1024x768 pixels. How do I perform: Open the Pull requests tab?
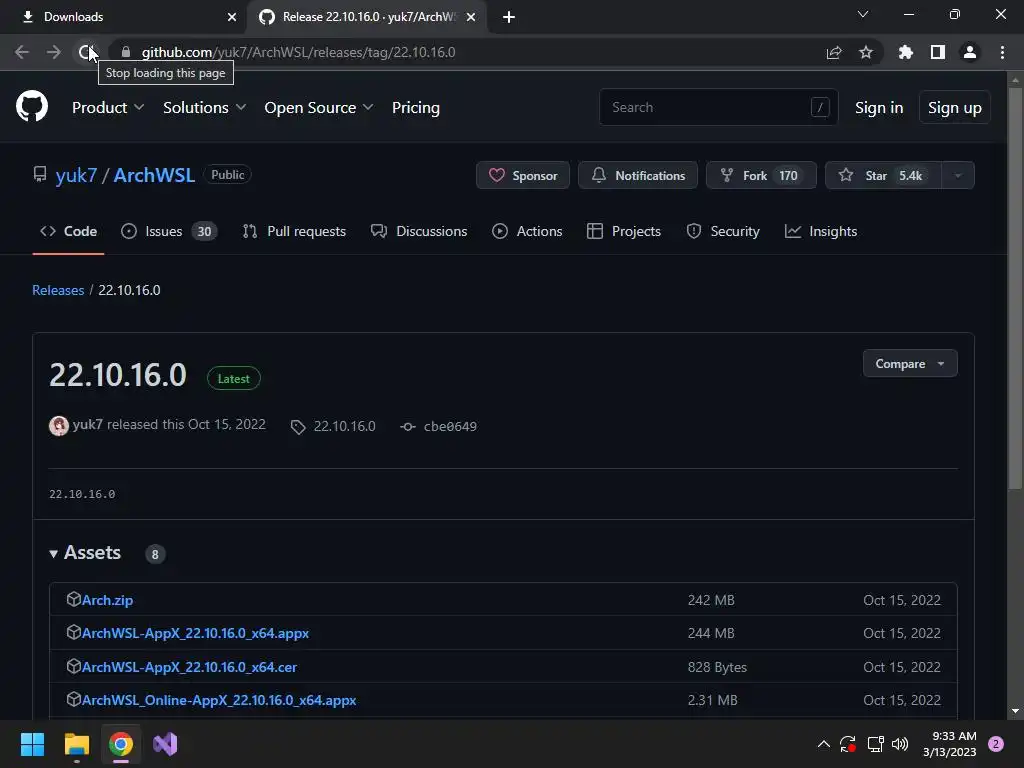[294, 231]
